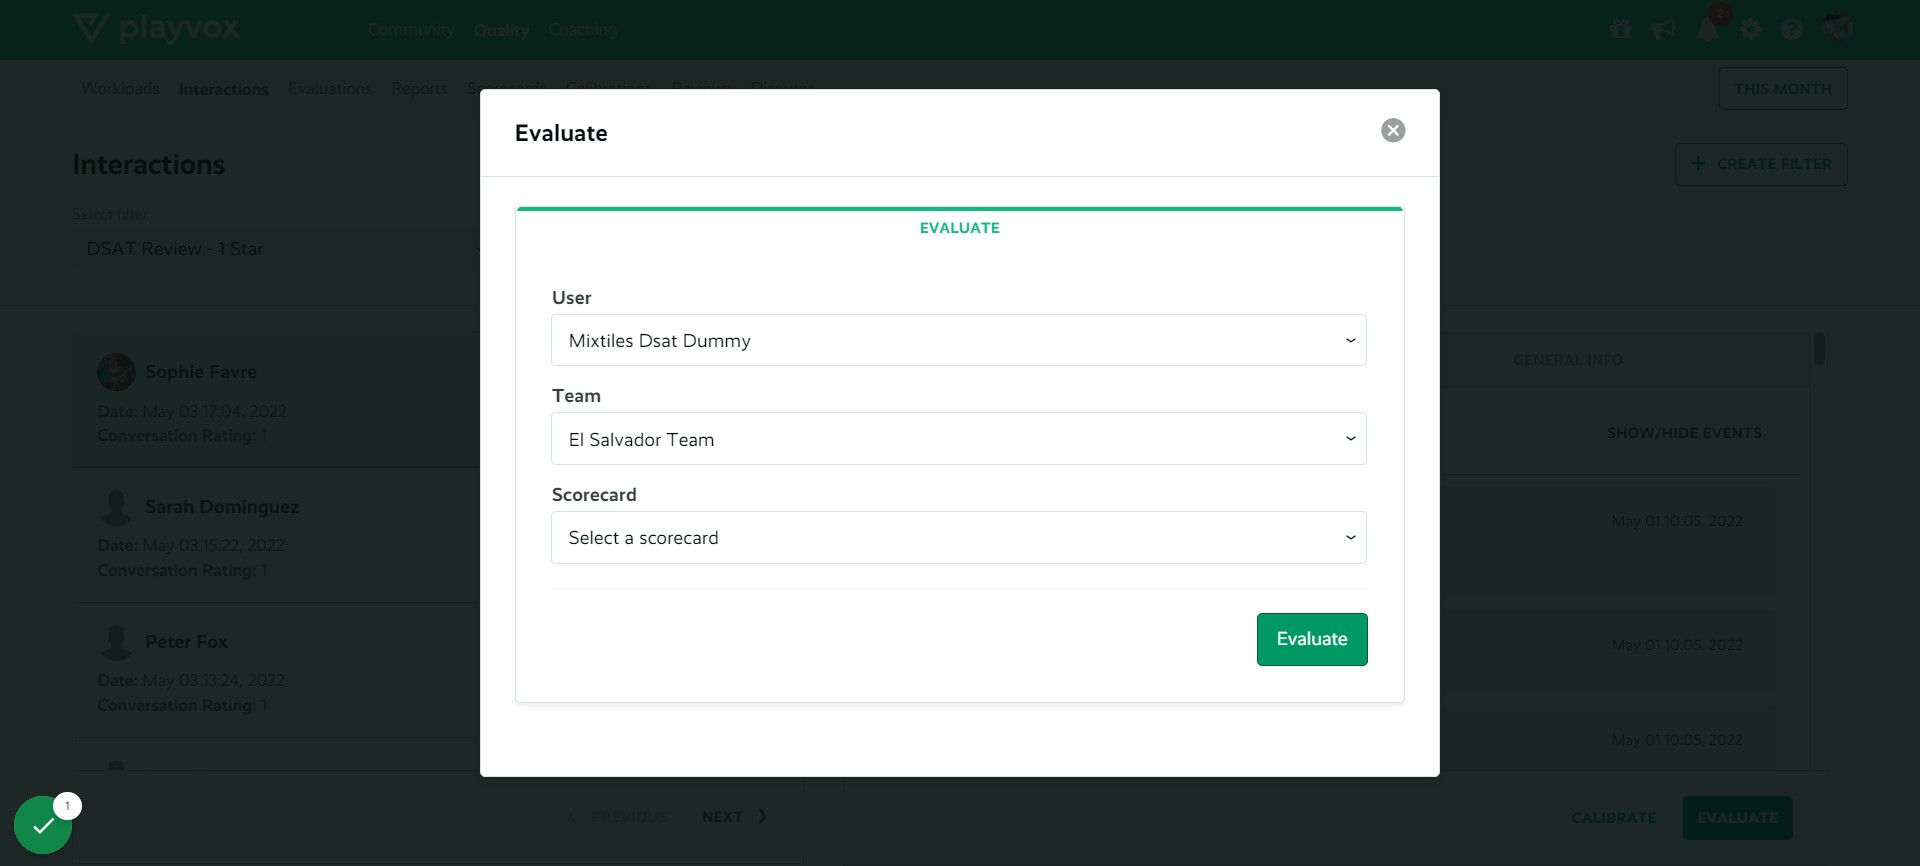Select the Sarah Dominguez interaction
The width and height of the screenshot is (1920, 866).
pyautogui.click(x=276, y=535)
